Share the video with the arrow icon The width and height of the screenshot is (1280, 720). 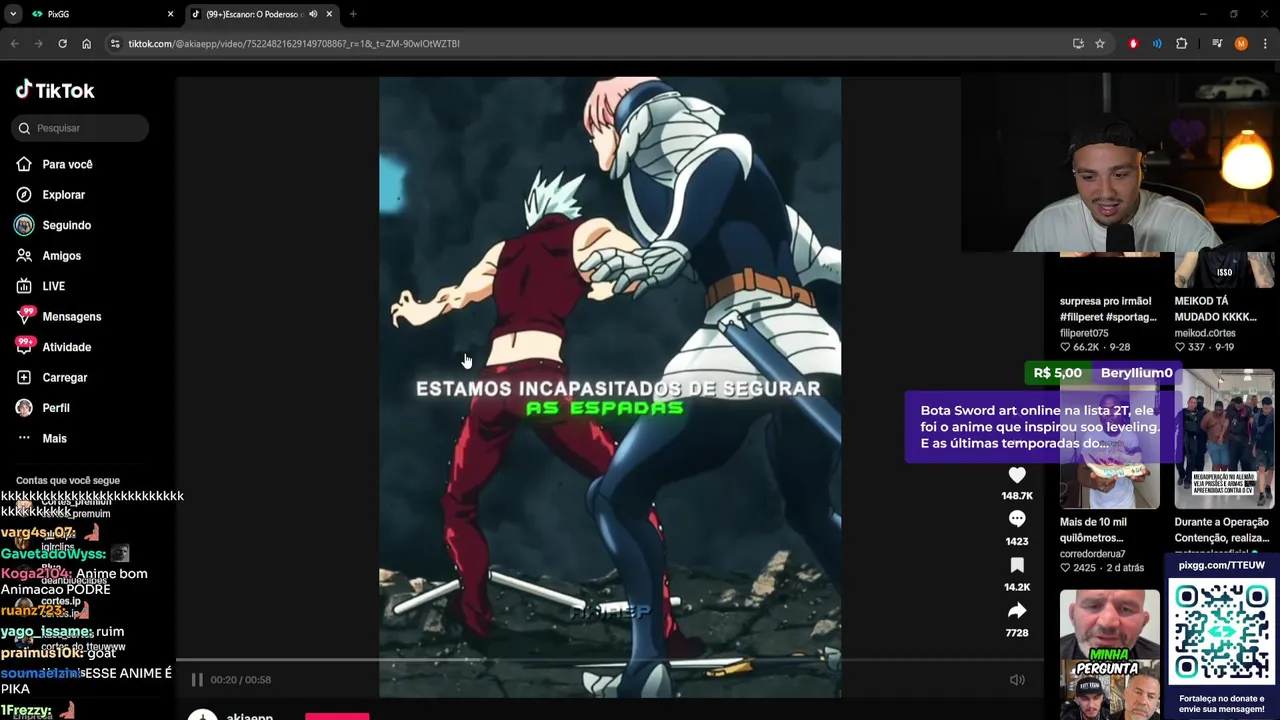(x=1017, y=611)
